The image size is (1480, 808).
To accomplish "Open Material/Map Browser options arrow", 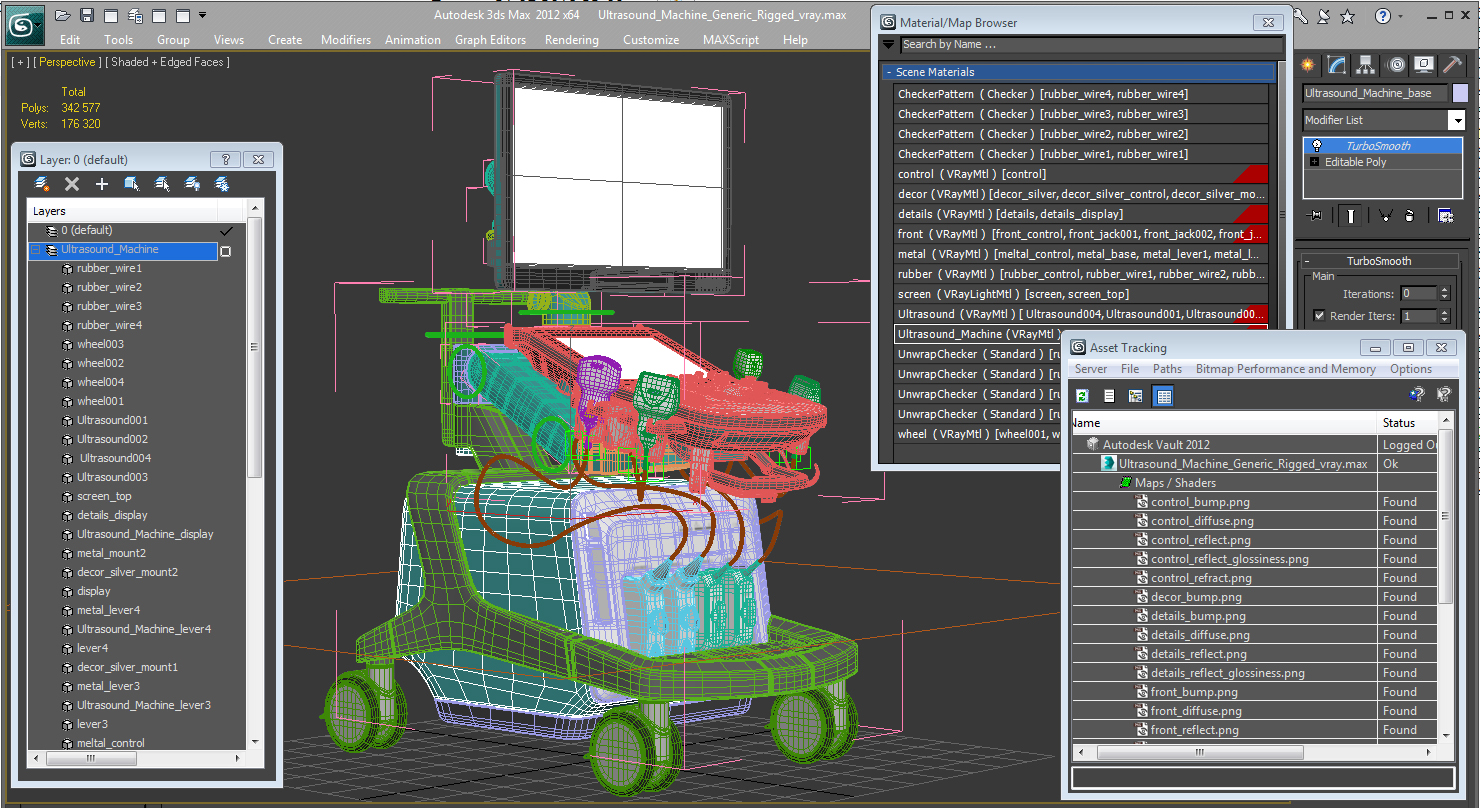I will pyautogui.click(x=888, y=44).
